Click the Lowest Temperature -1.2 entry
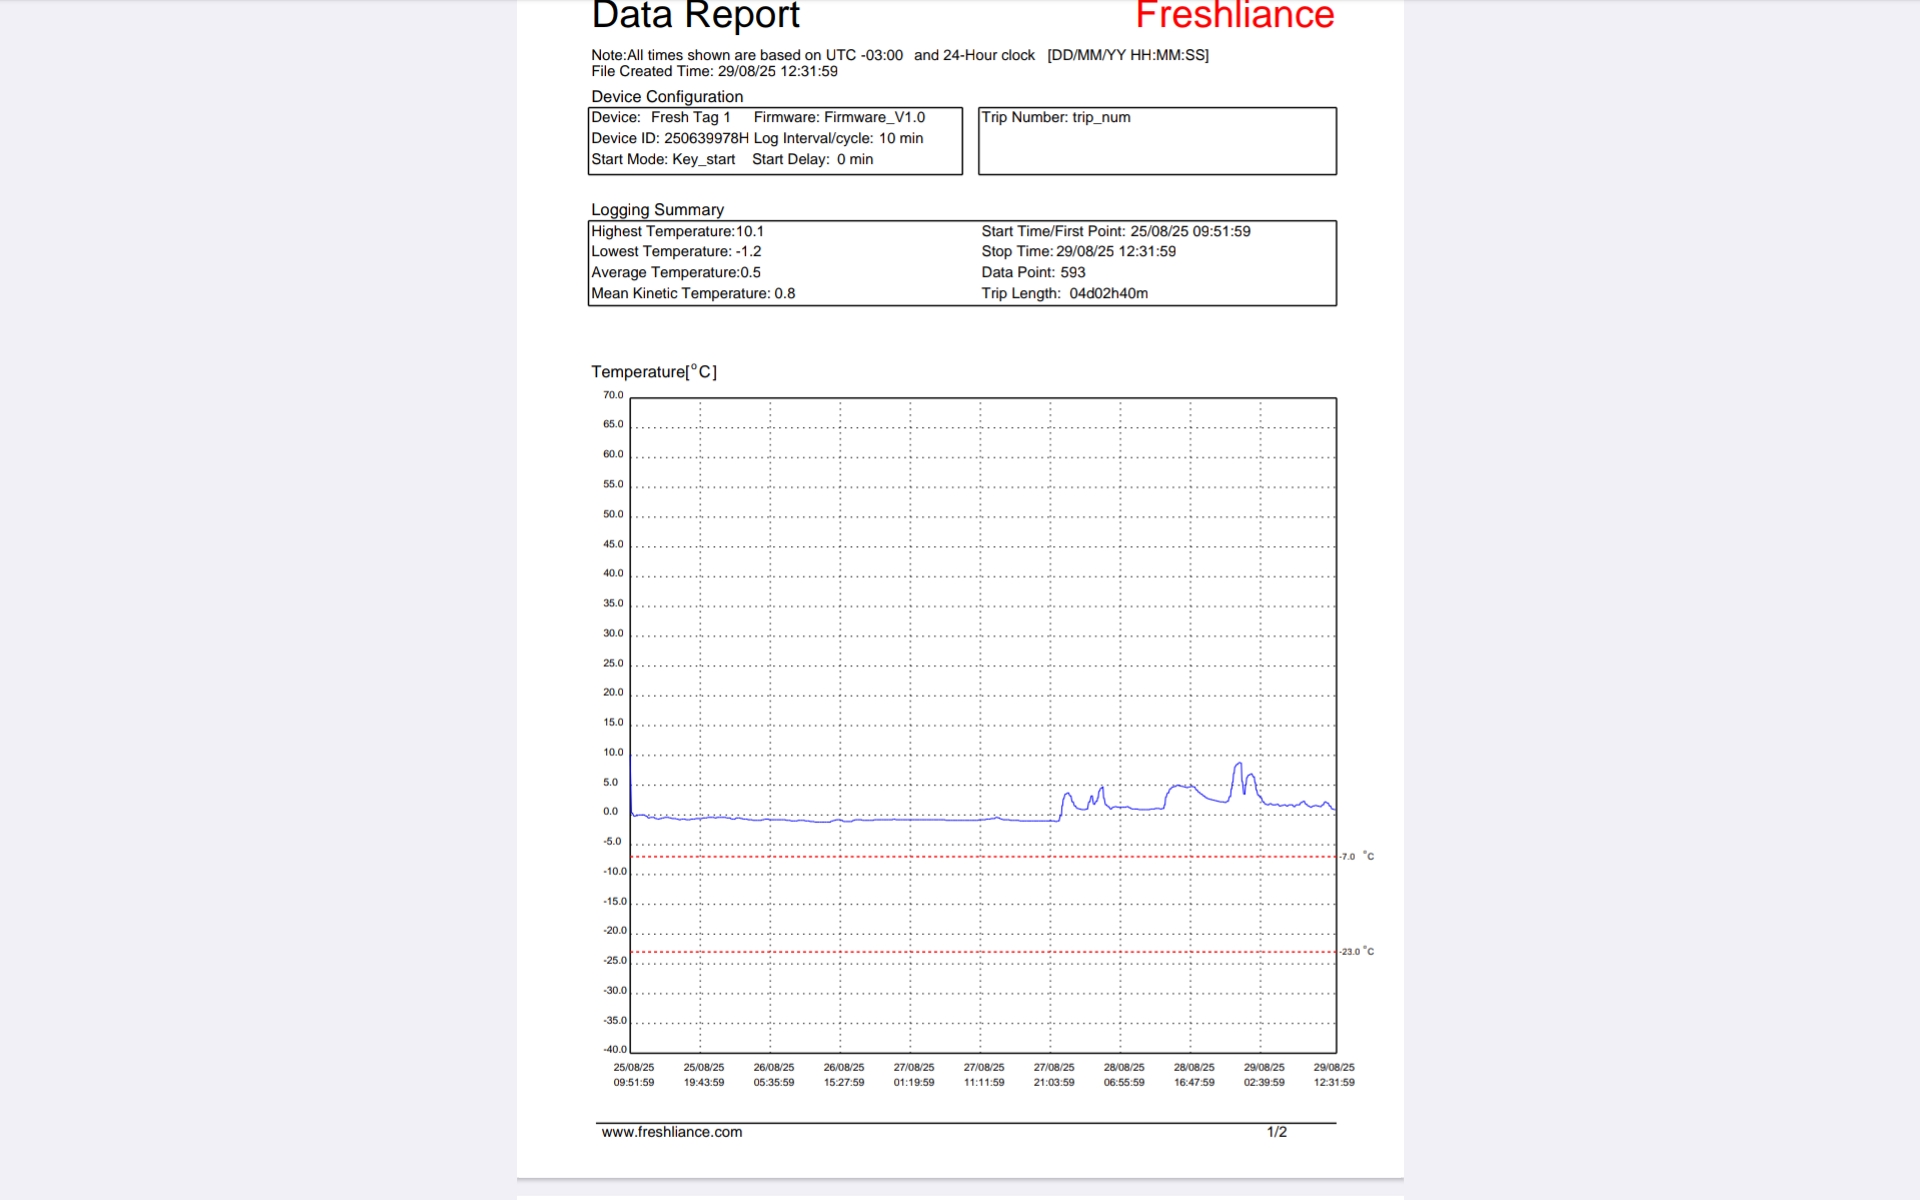The width and height of the screenshot is (1920, 1200). point(675,251)
